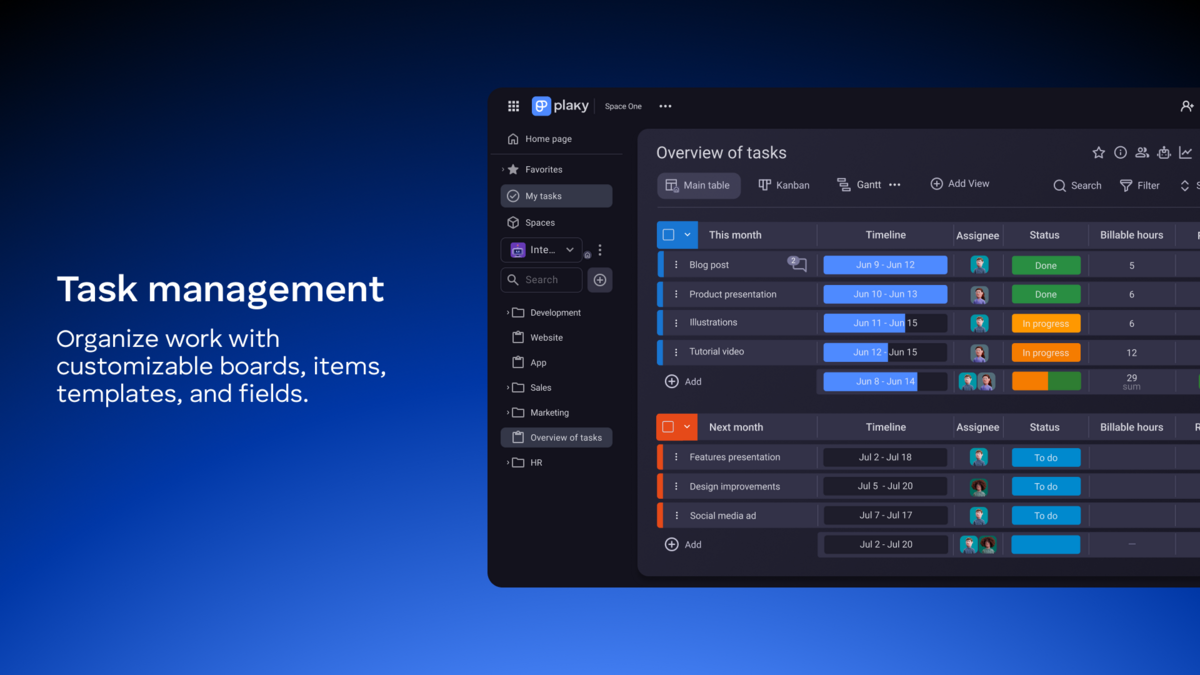Image resolution: width=1200 pixels, height=675 pixels.
Task: Tick the Next month group checkbox
Action: pos(669,427)
